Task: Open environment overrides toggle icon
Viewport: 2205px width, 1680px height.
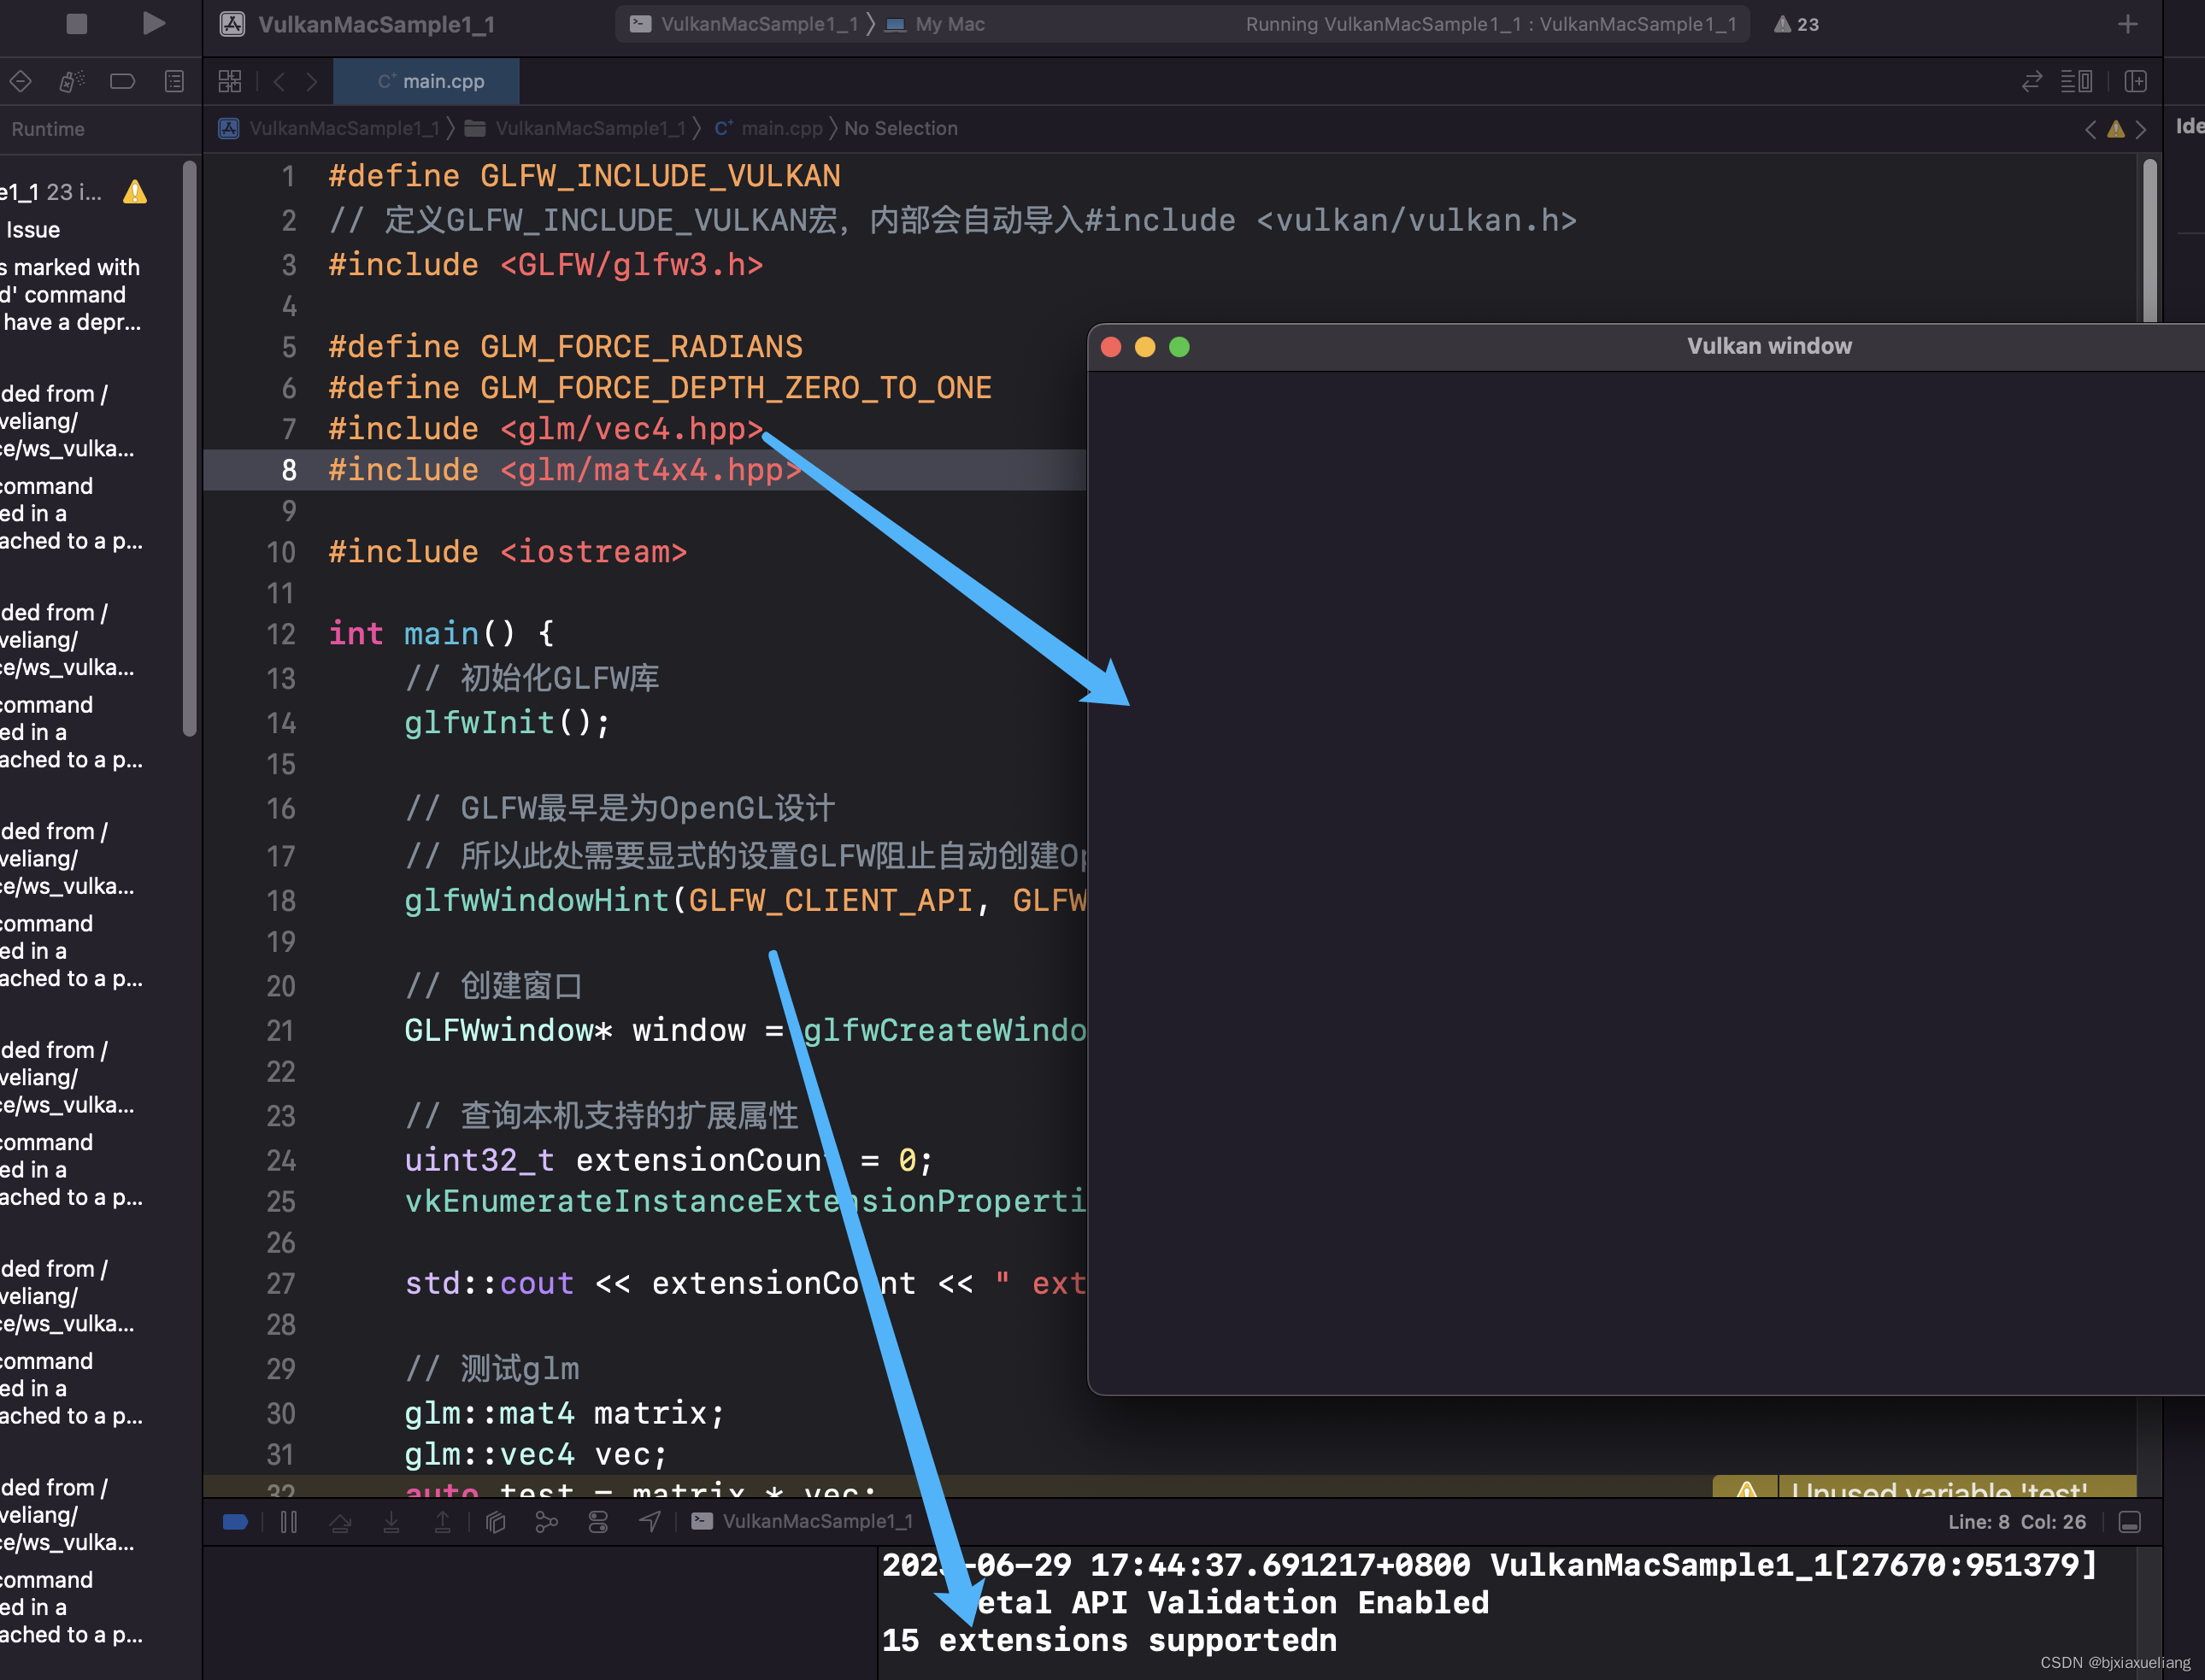Action: (x=598, y=1522)
